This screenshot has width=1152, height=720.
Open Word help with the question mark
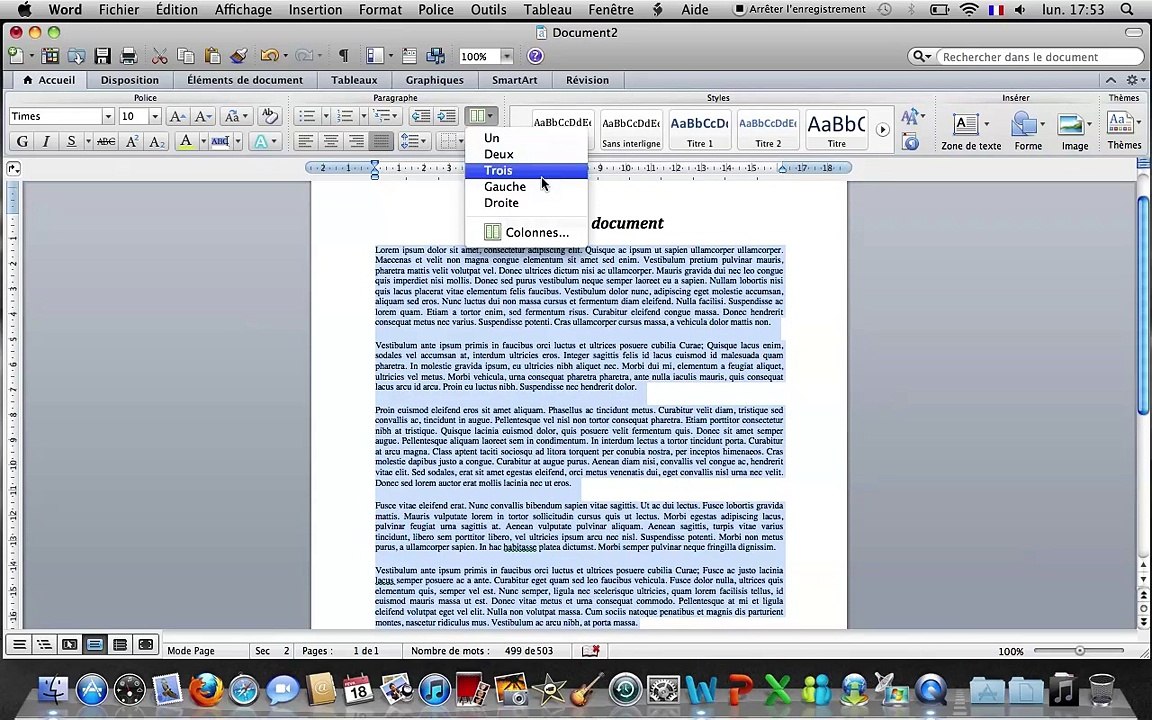535,56
